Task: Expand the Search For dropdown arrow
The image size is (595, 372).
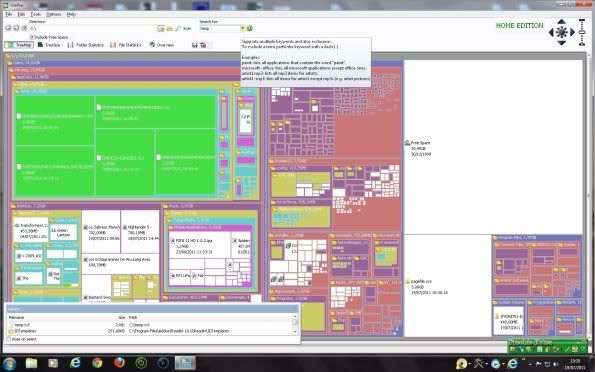Action: tap(242, 28)
